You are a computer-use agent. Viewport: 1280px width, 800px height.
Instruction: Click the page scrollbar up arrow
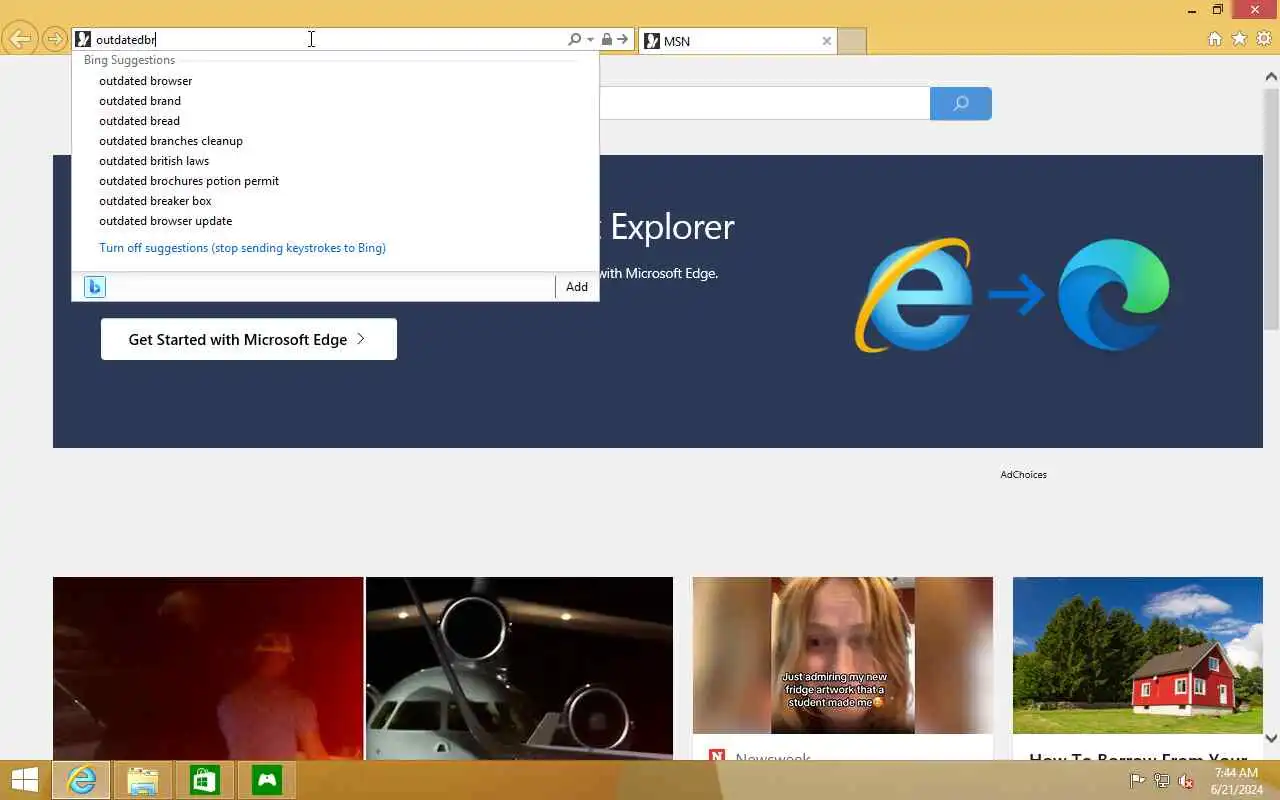click(1271, 77)
